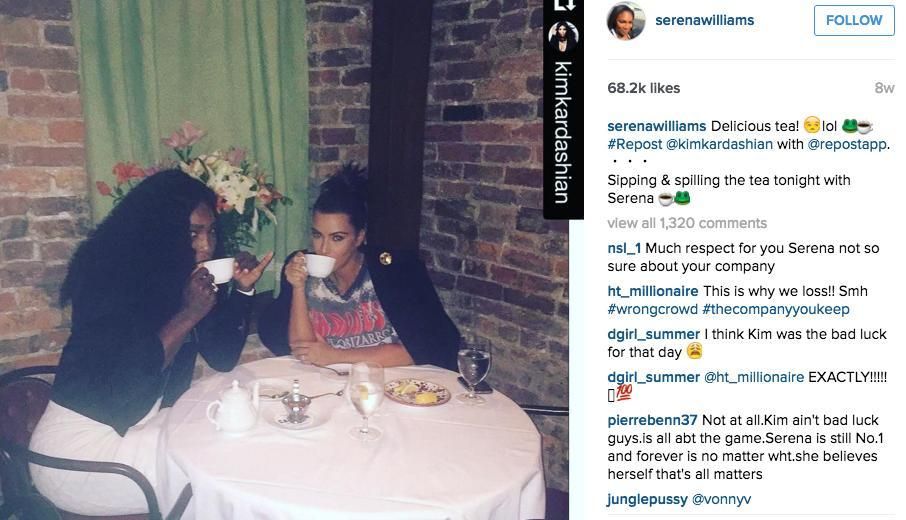Open the serenawilliams username in the header
Image resolution: width=906 pixels, height=520 pixels.
coord(704,20)
